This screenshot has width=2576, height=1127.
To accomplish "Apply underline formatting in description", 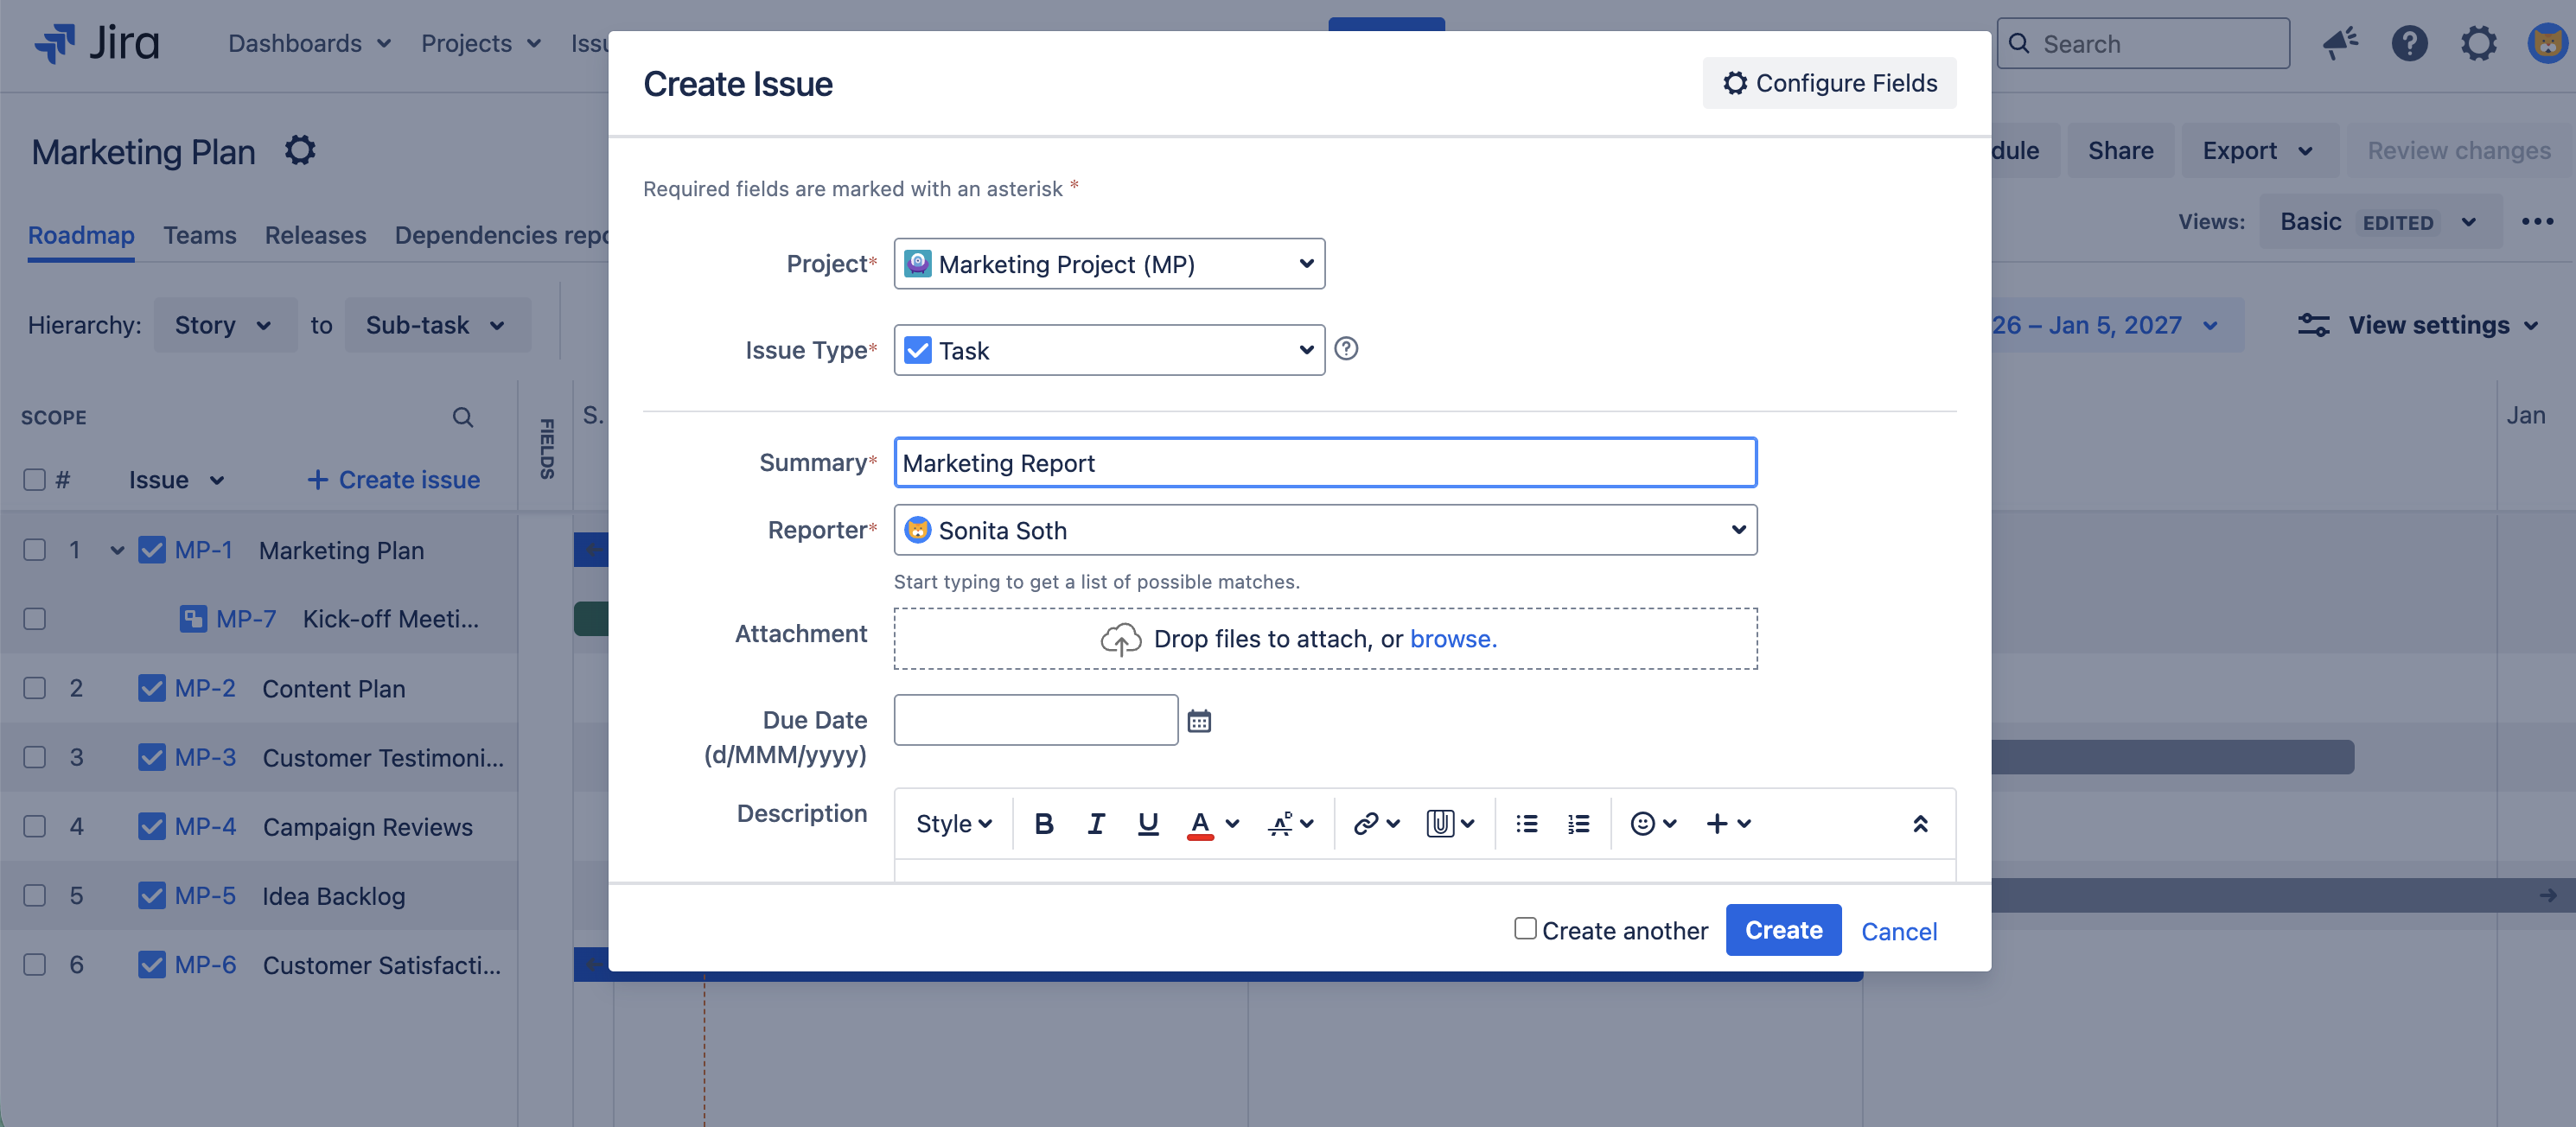I will [1148, 823].
